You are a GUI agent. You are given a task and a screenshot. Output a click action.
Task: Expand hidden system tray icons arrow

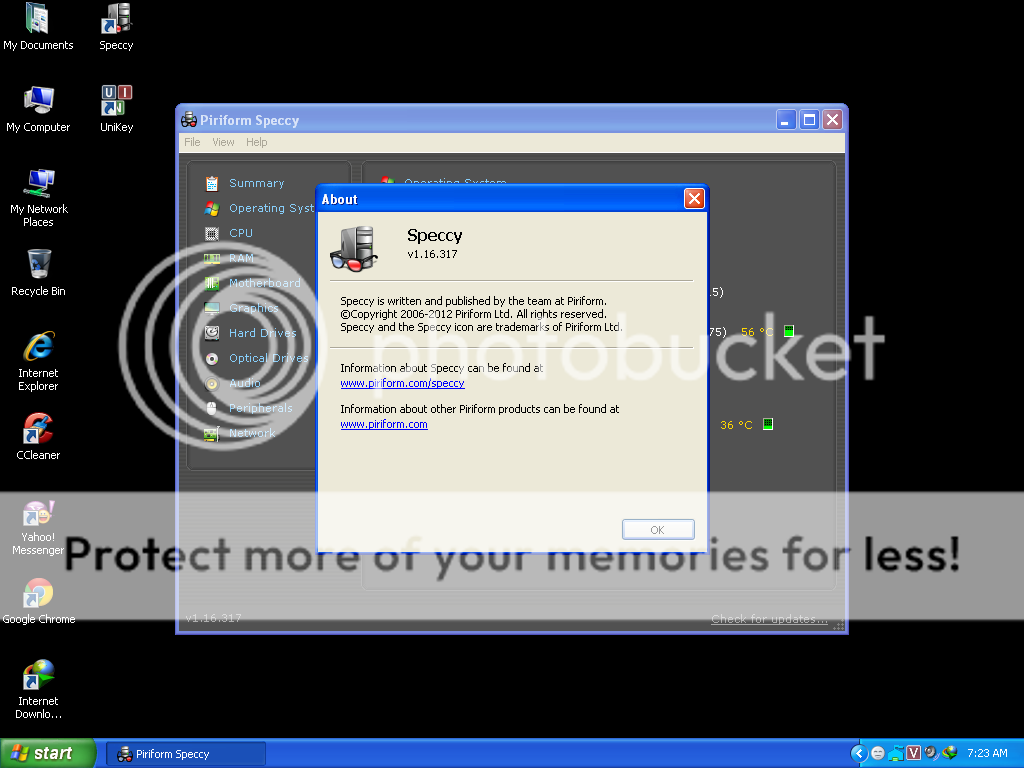click(859, 754)
